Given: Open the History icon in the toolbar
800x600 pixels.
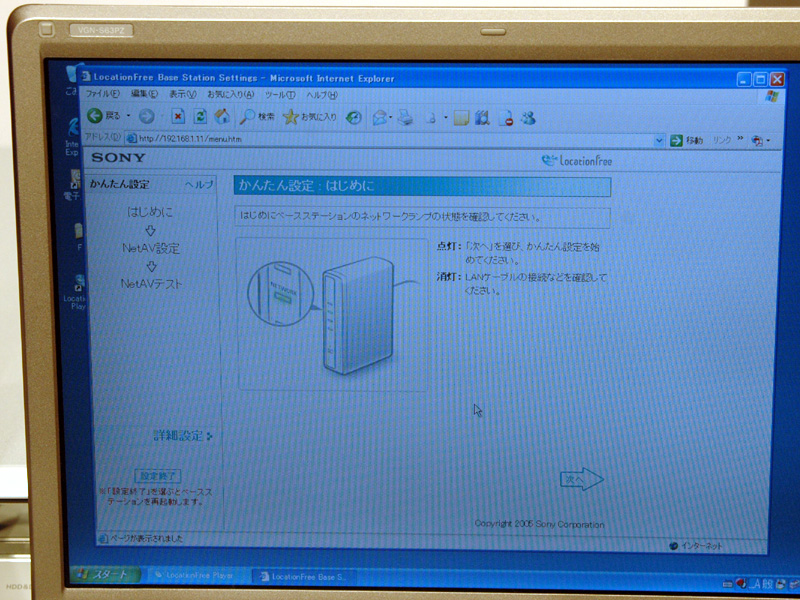Looking at the screenshot, I should [x=354, y=118].
